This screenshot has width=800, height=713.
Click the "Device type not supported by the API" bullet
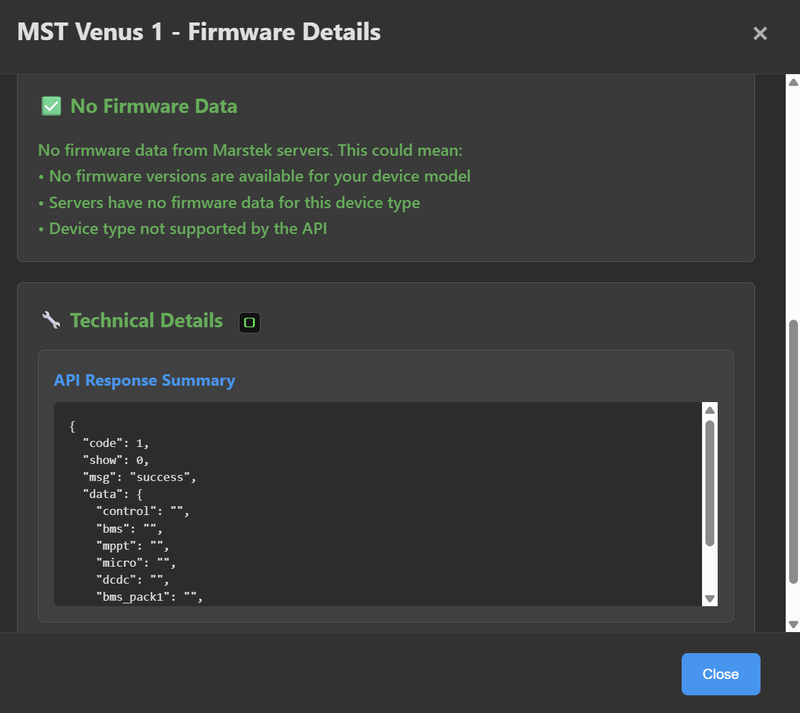tap(187, 228)
